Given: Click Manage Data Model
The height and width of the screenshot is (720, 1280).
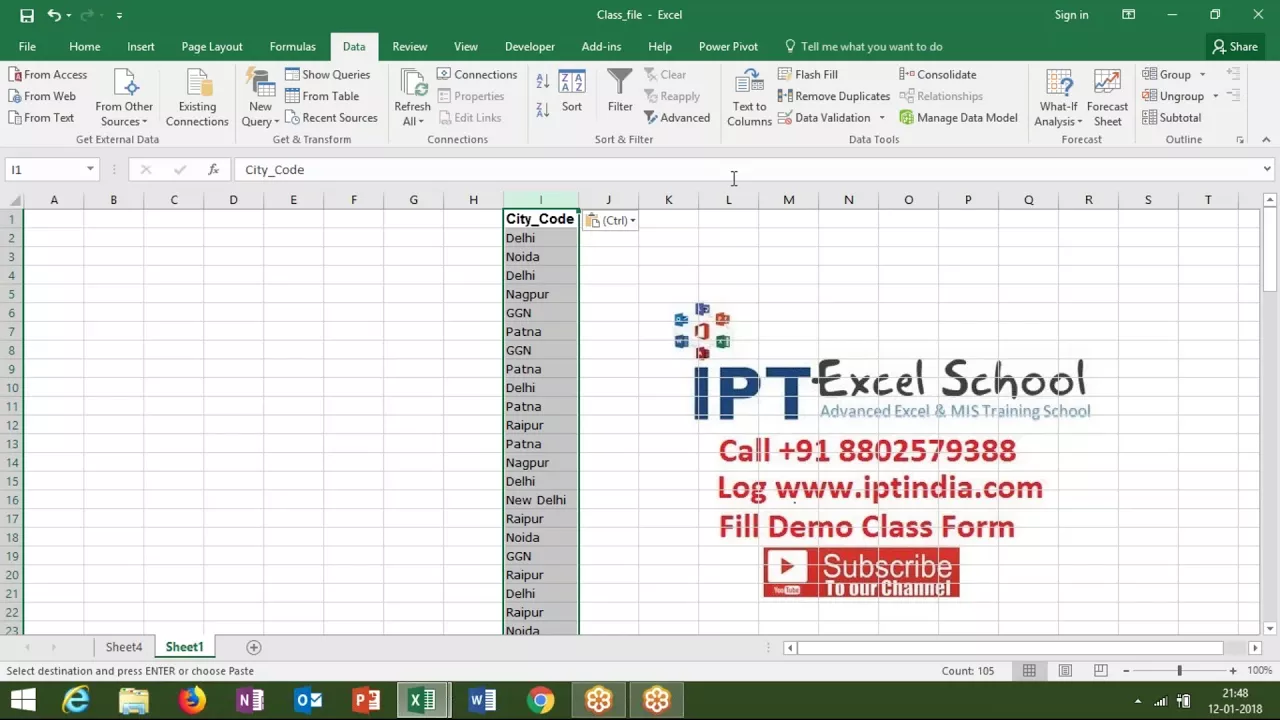Looking at the screenshot, I should point(958,117).
